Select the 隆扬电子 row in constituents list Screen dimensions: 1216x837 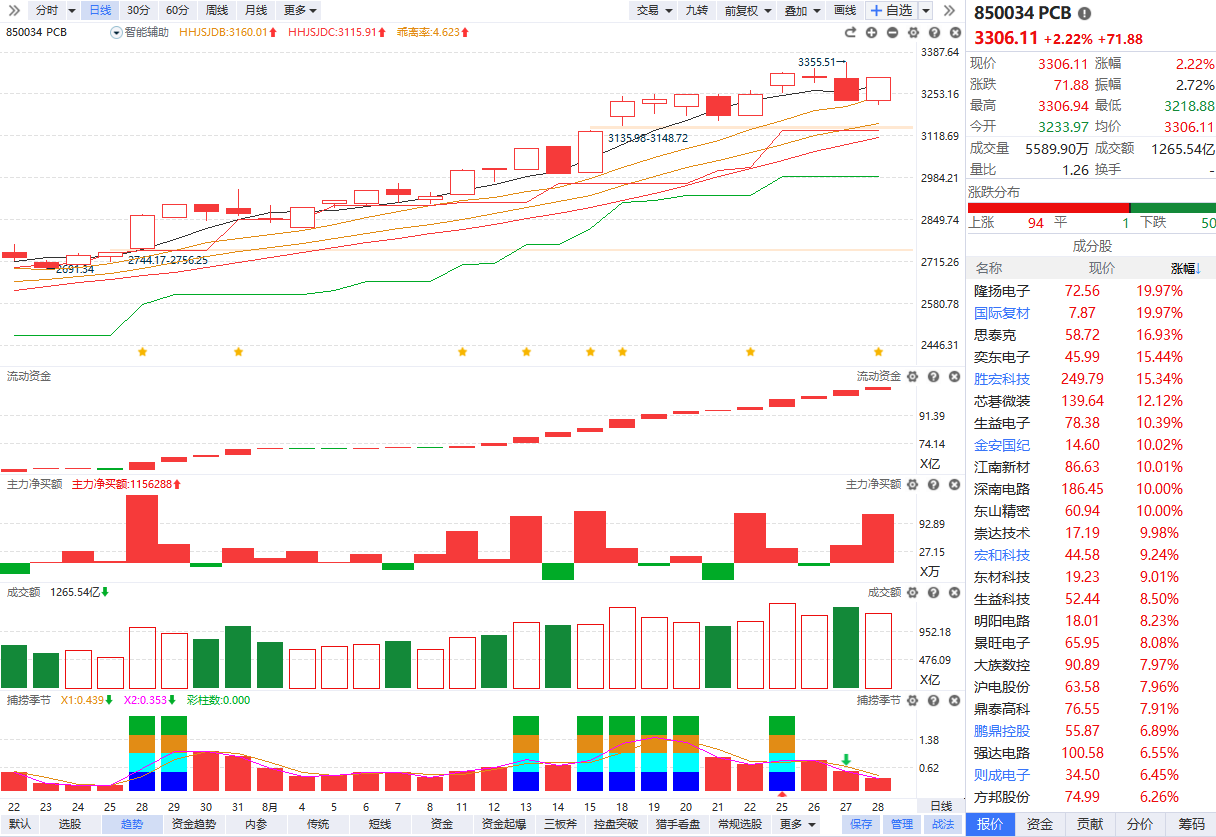[1091, 291]
